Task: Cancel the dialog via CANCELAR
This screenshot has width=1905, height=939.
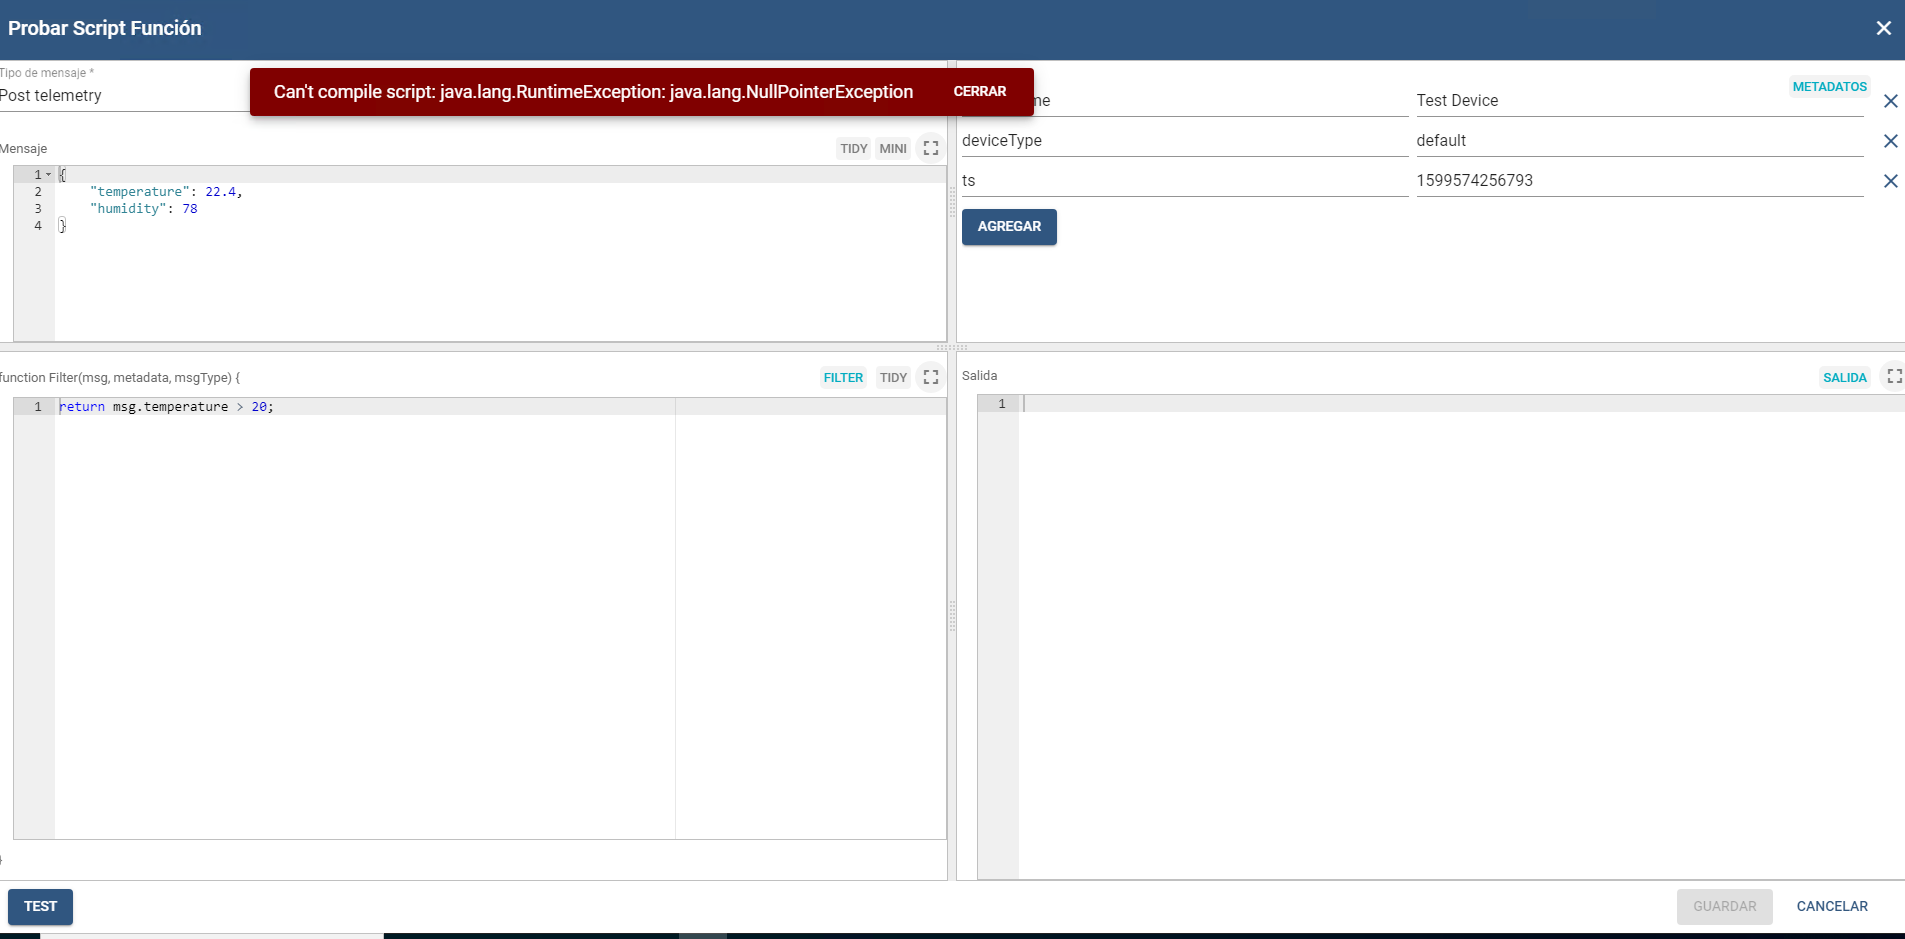Action: tap(1831, 906)
